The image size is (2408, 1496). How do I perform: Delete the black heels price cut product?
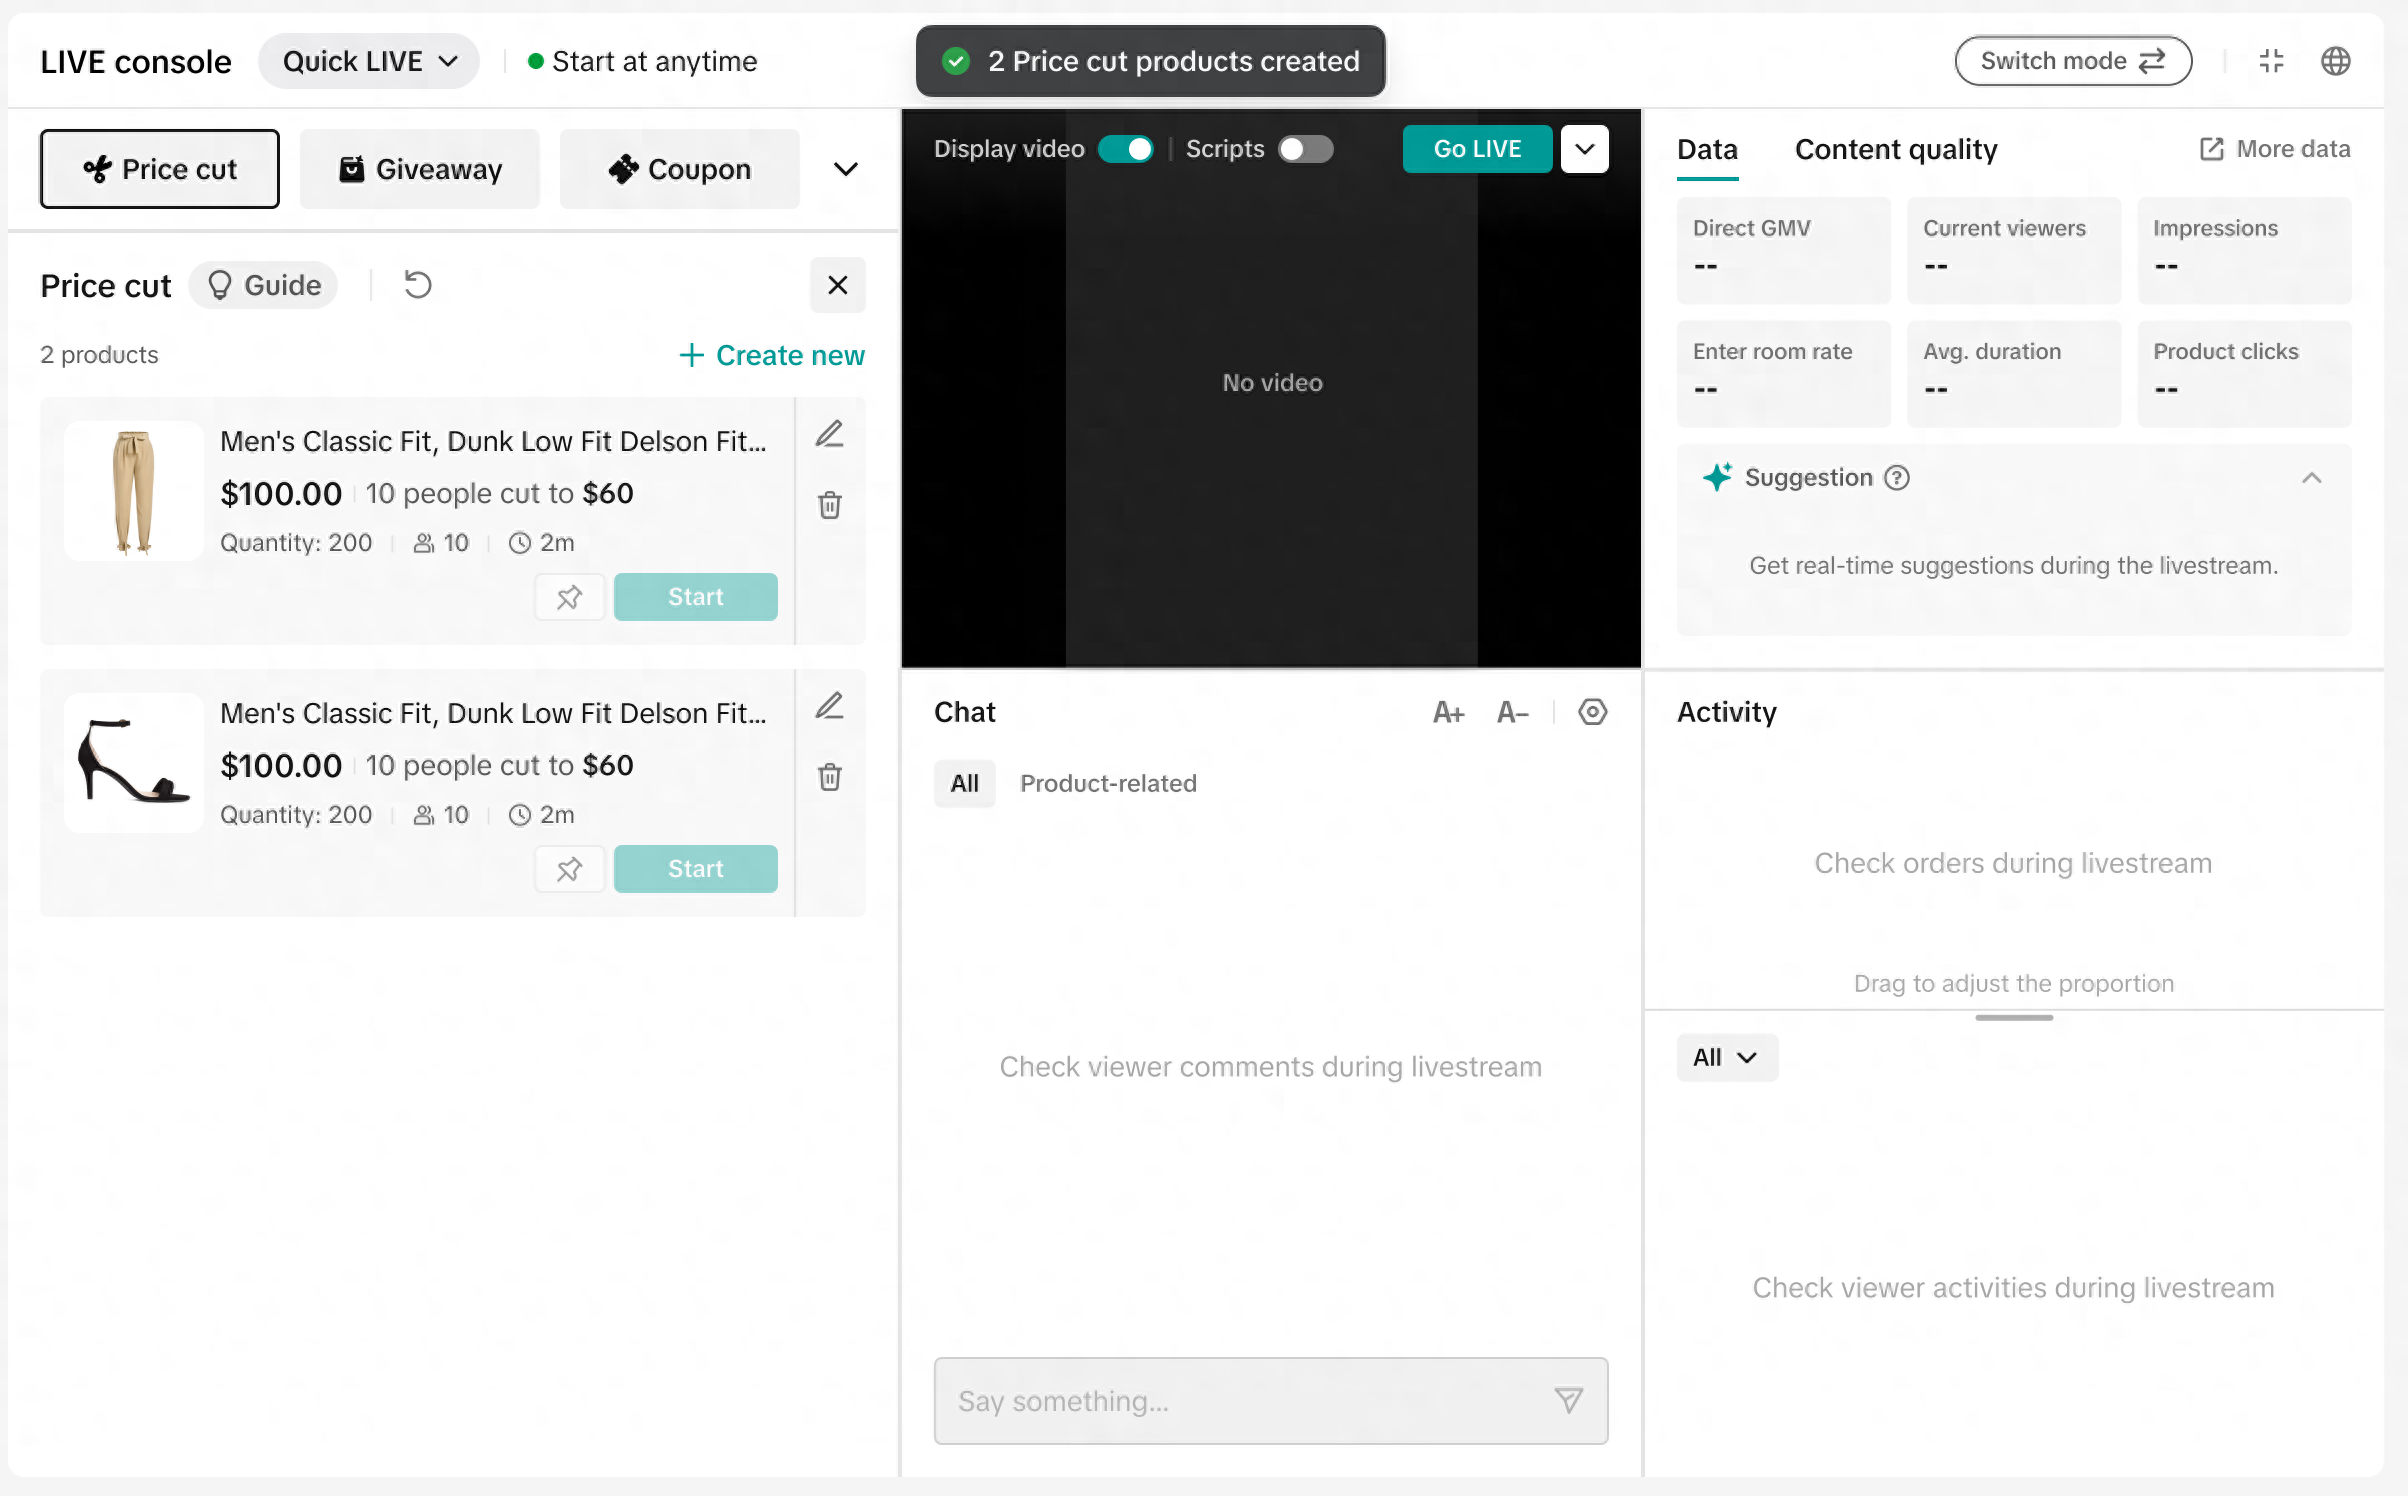coord(829,776)
